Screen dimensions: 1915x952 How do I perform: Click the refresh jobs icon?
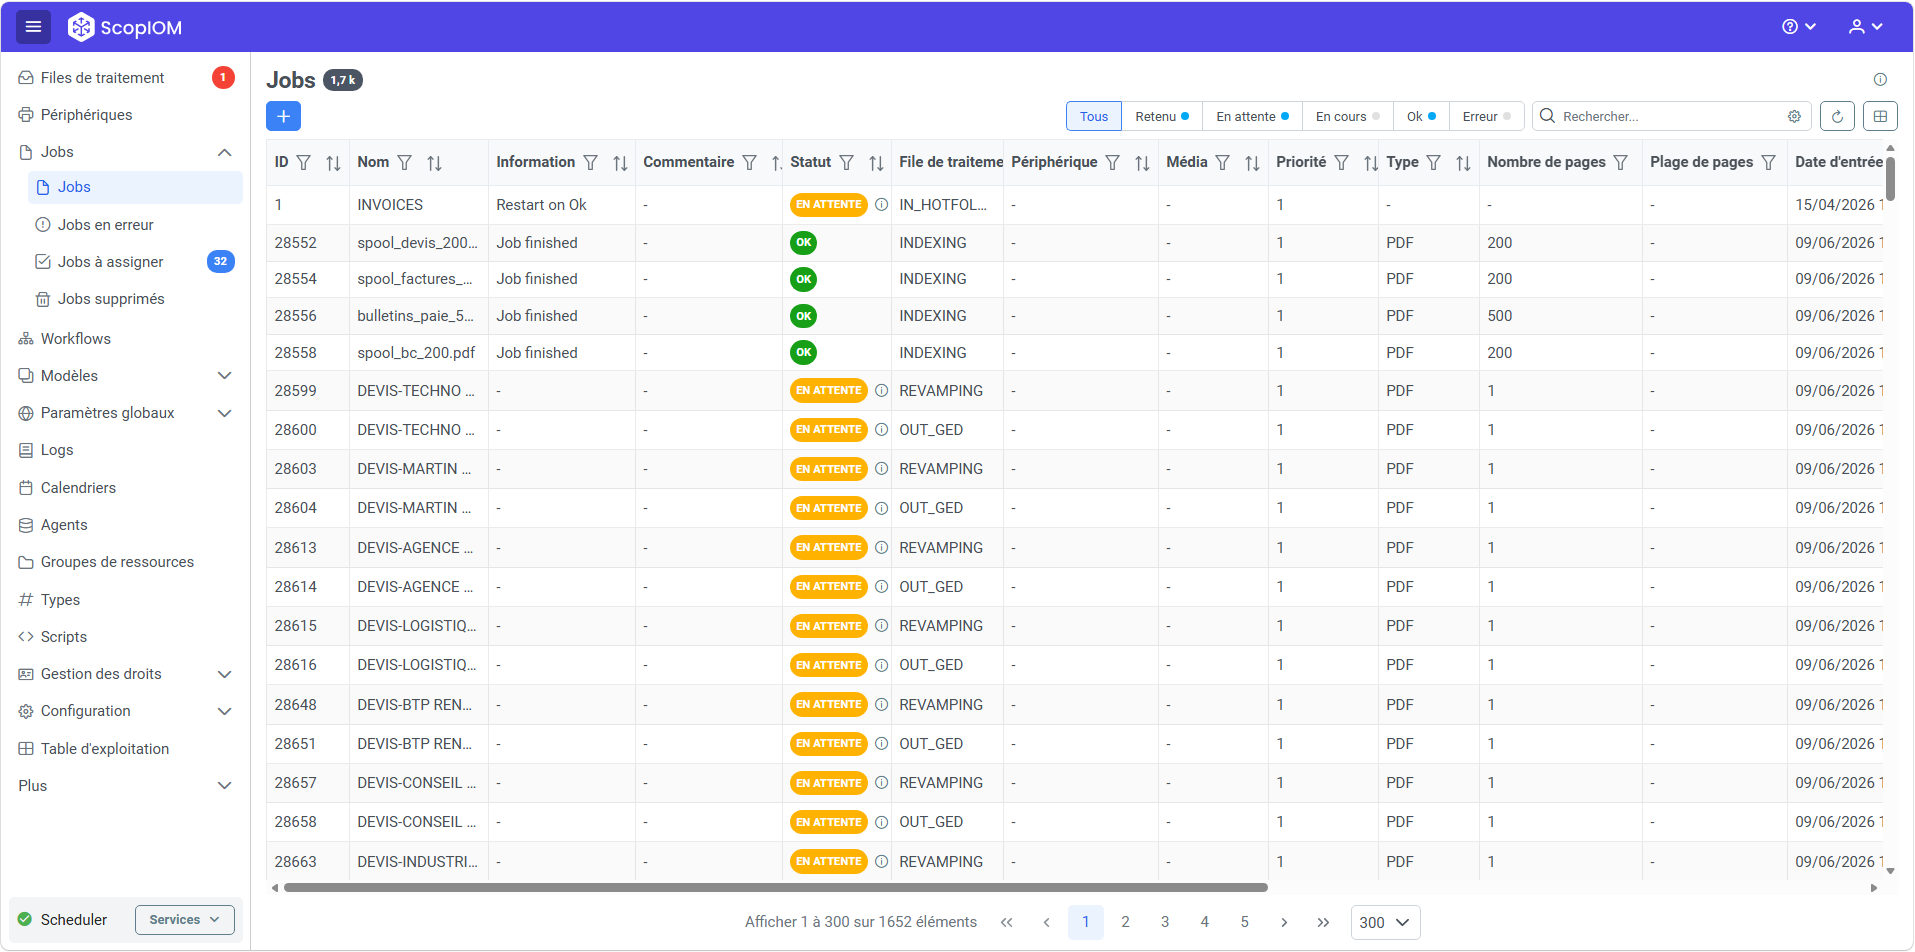1837,116
